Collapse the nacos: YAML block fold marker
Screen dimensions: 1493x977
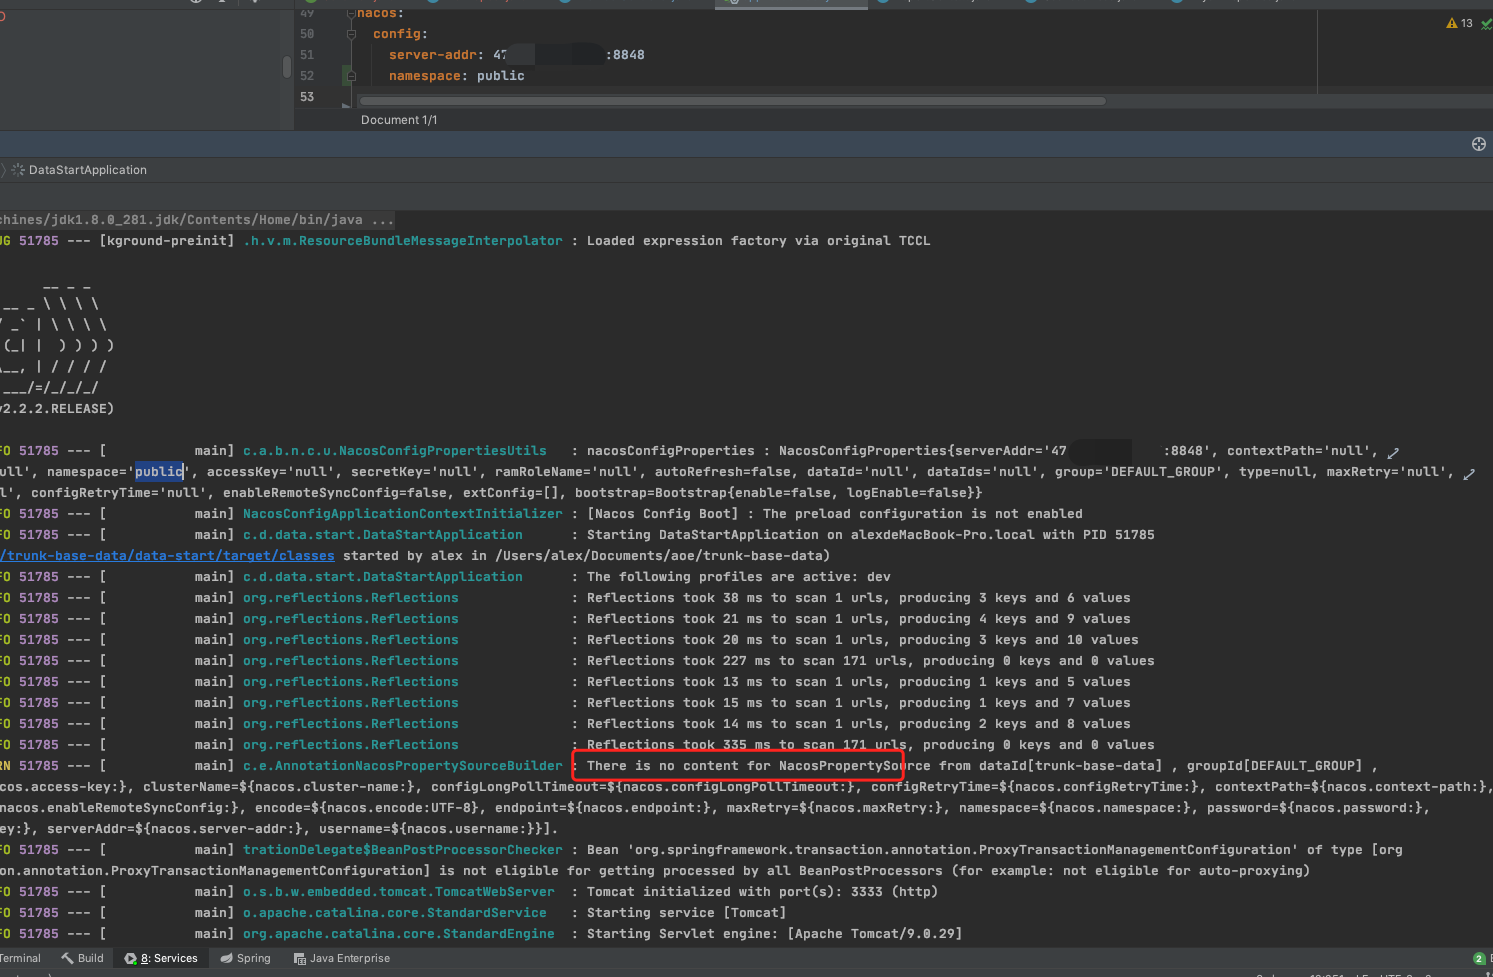tap(351, 13)
